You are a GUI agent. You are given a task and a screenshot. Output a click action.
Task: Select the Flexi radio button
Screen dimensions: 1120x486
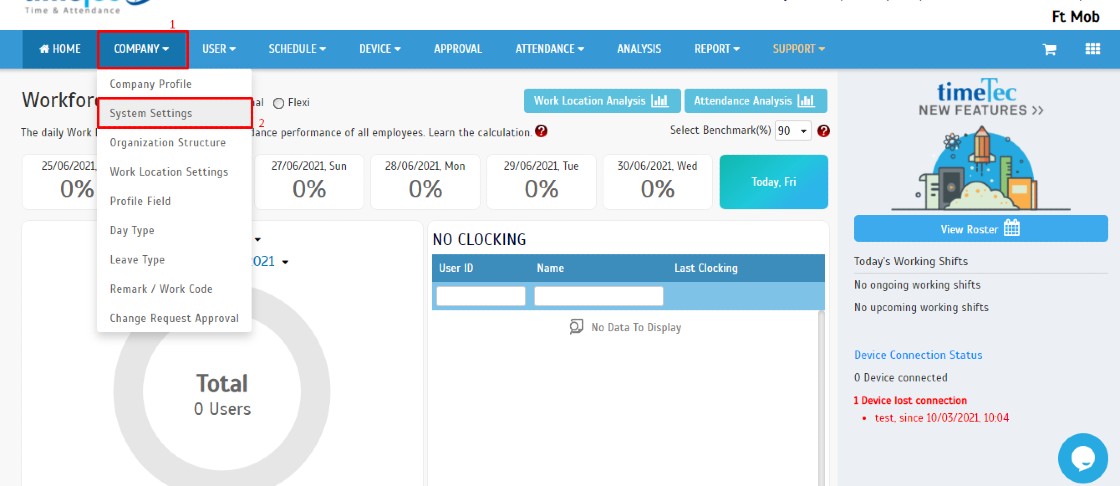(279, 103)
